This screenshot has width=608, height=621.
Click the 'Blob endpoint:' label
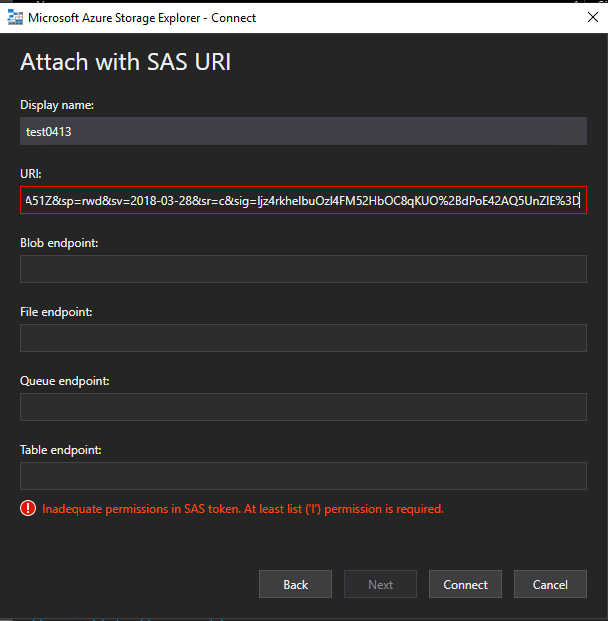[x=59, y=243]
